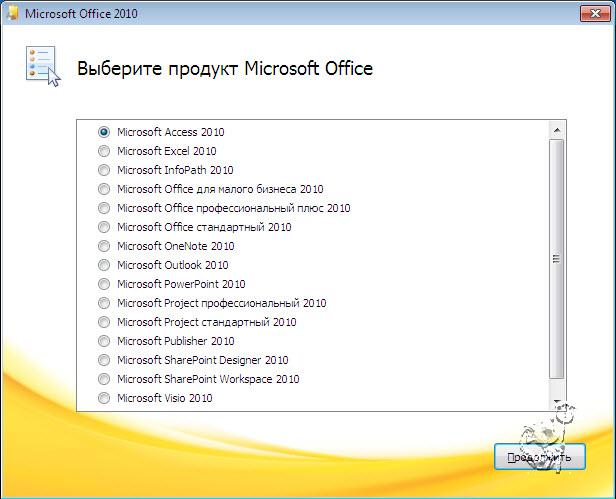Click the Продолжить button
Screen dimensions: 616x499
[540, 457]
